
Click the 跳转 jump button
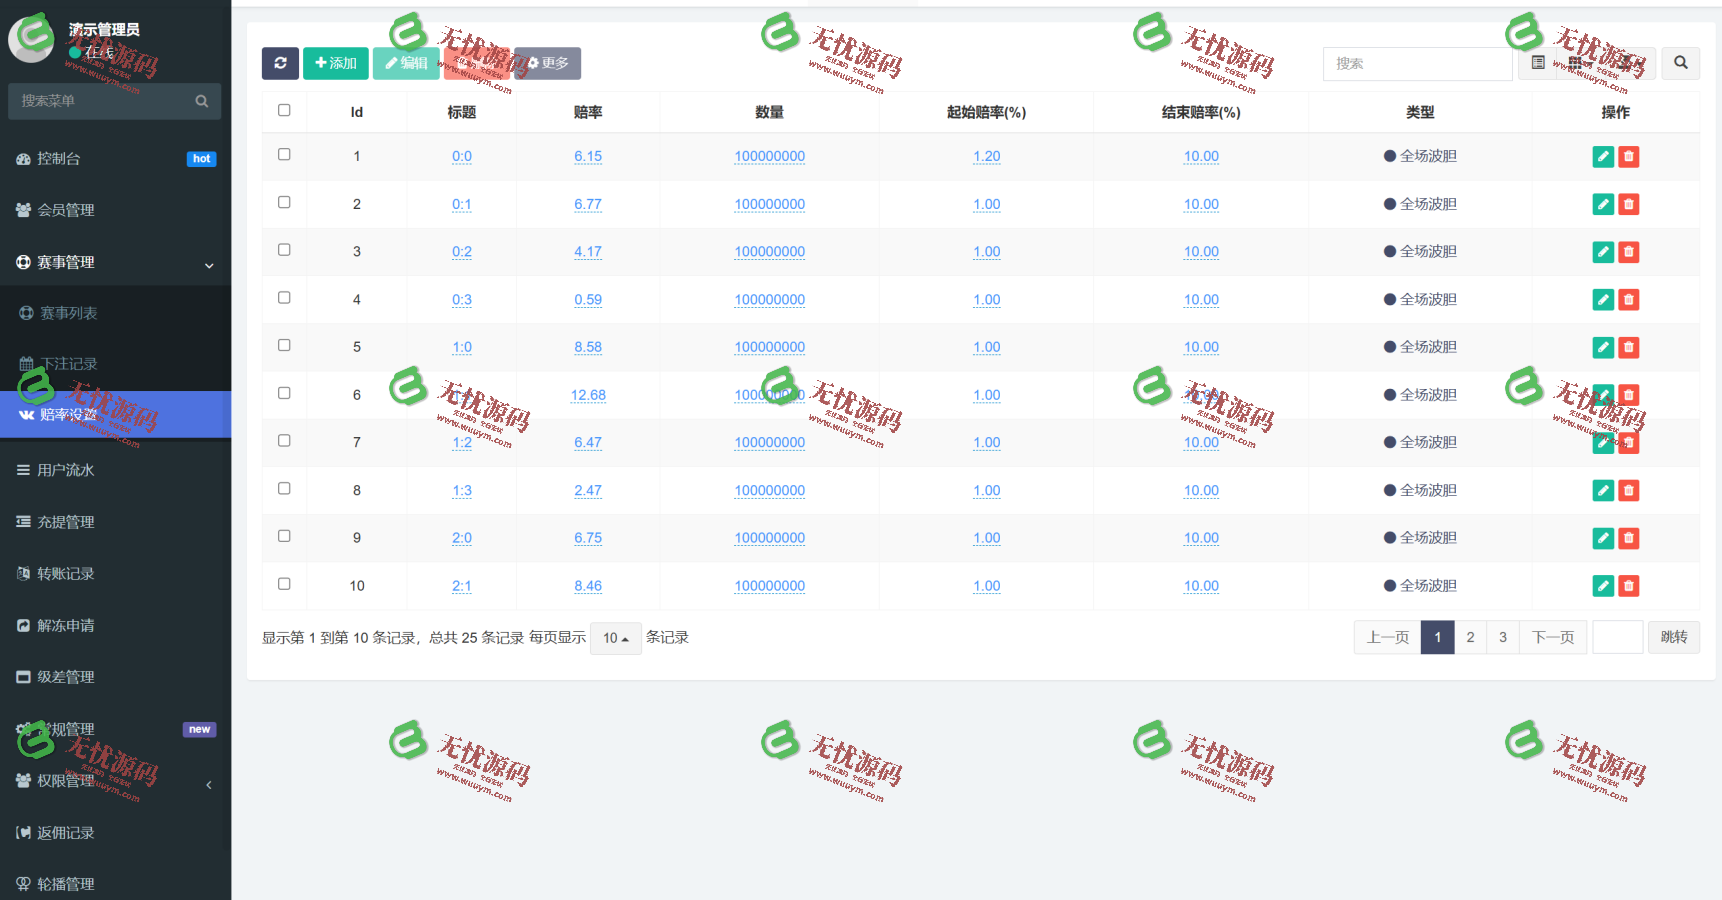(x=1674, y=637)
